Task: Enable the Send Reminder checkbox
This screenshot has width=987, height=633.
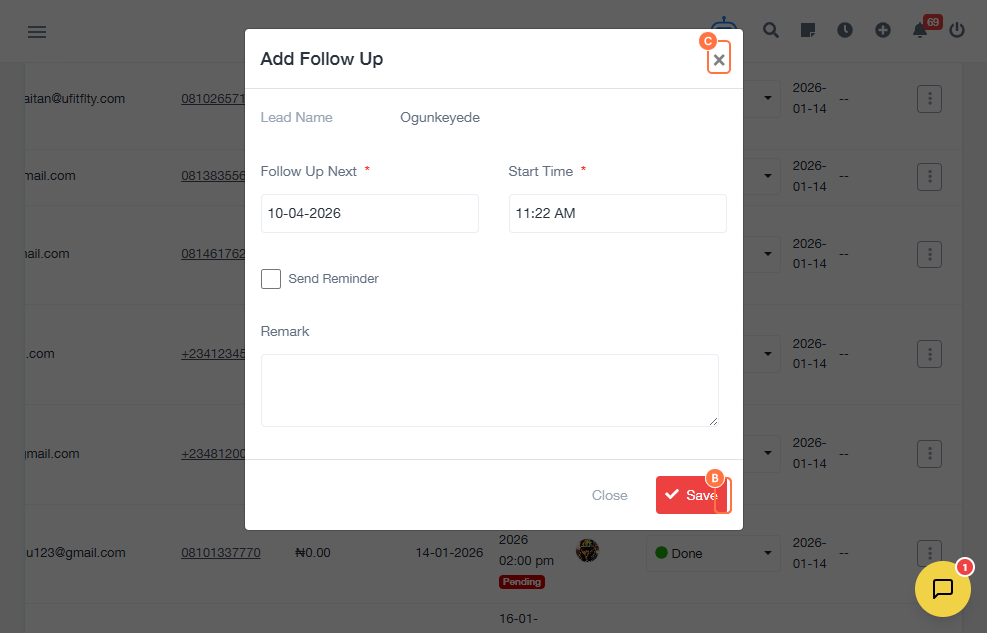Action: point(271,279)
